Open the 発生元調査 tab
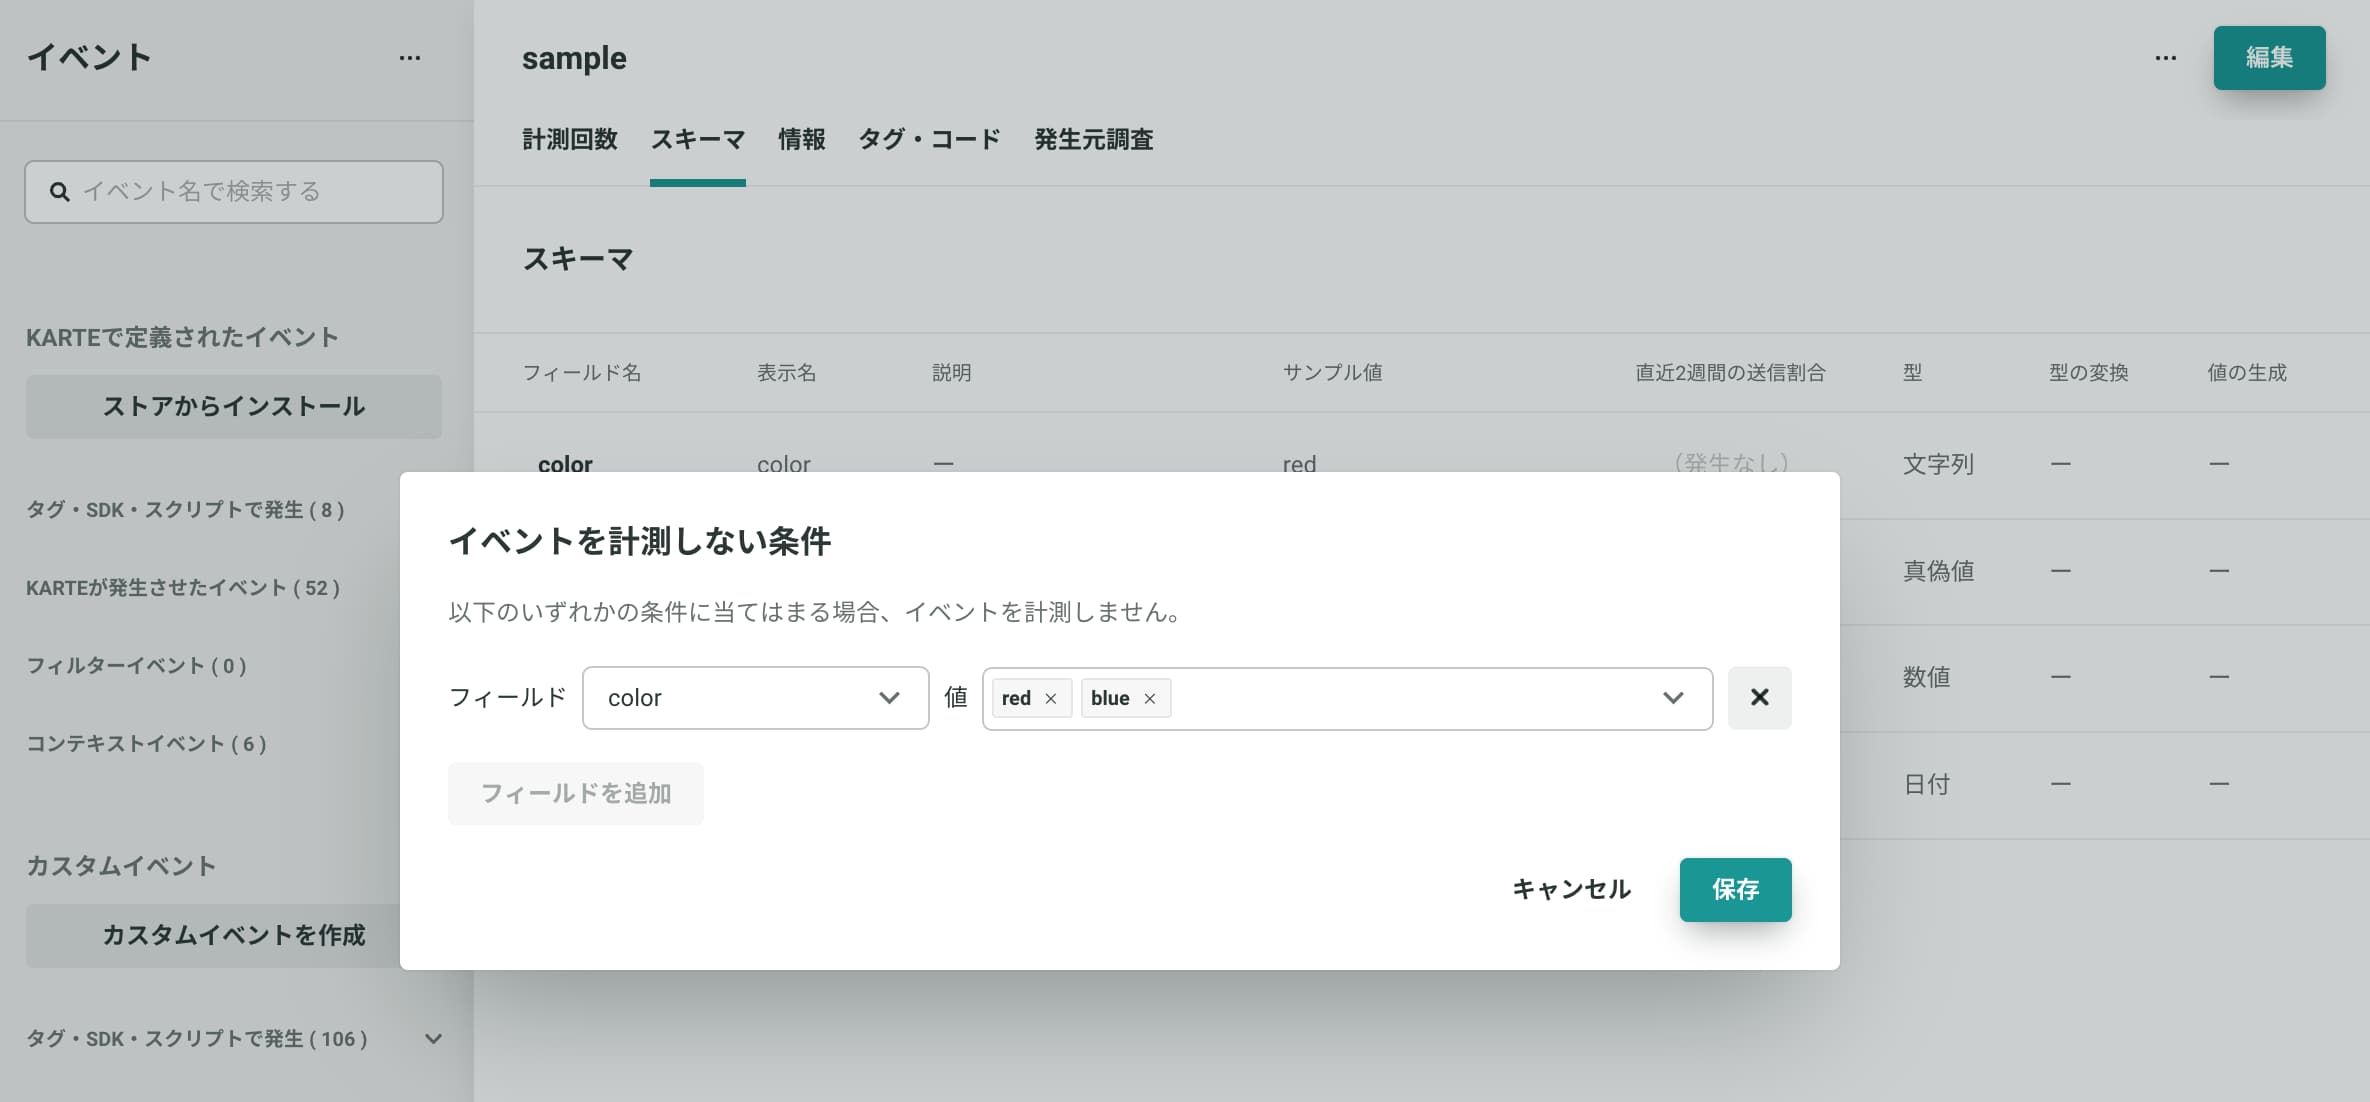This screenshot has width=2370, height=1102. point(1094,139)
